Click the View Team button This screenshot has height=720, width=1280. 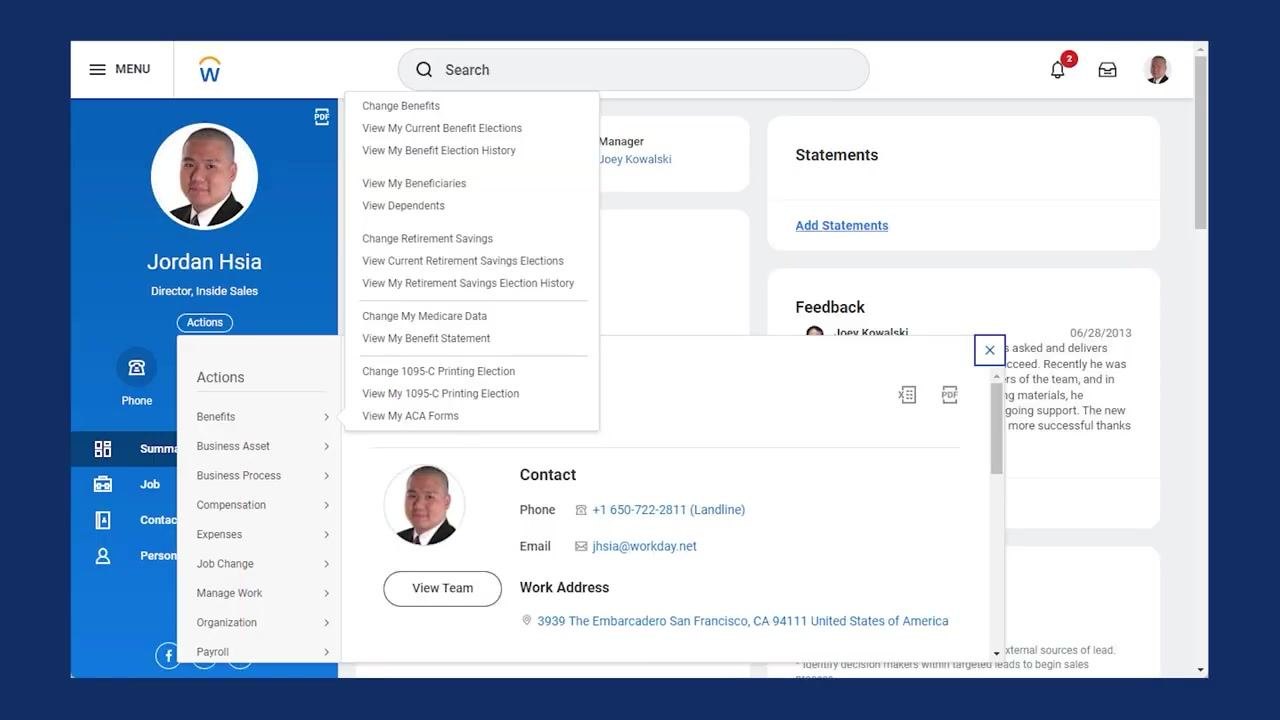[442, 588]
